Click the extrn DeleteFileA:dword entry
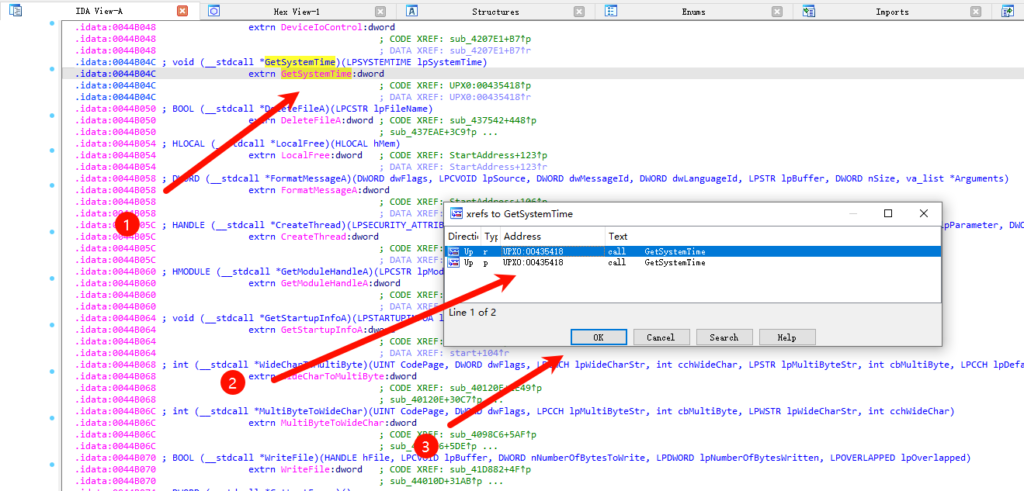The width and height of the screenshot is (1024, 491). point(311,120)
